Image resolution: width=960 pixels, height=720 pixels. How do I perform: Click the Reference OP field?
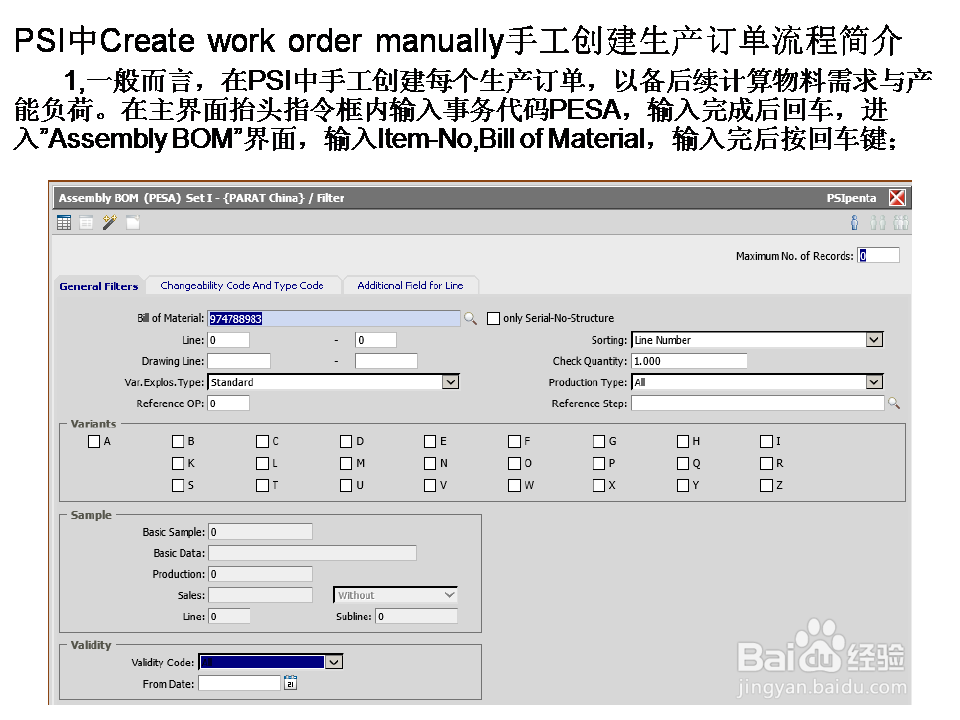(x=228, y=403)
